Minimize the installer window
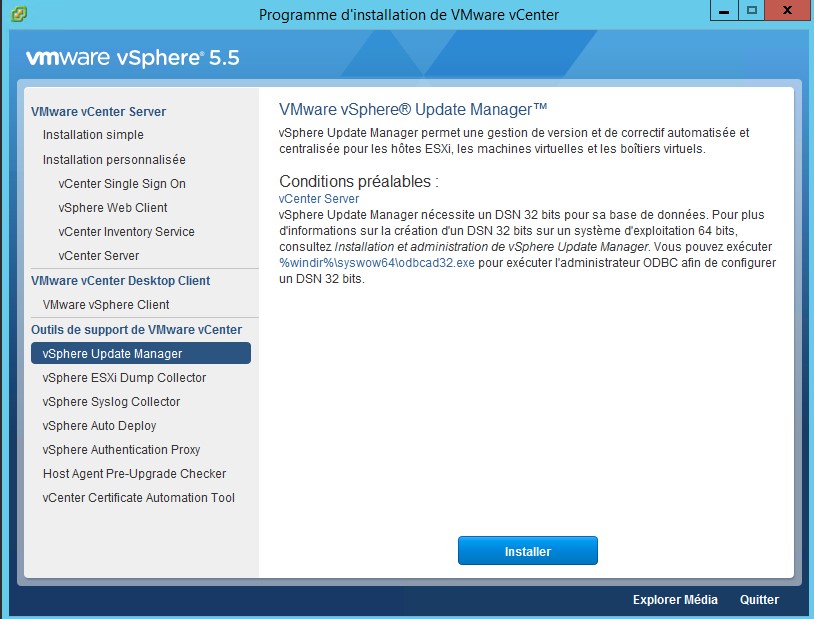 [x=724, y=10]
